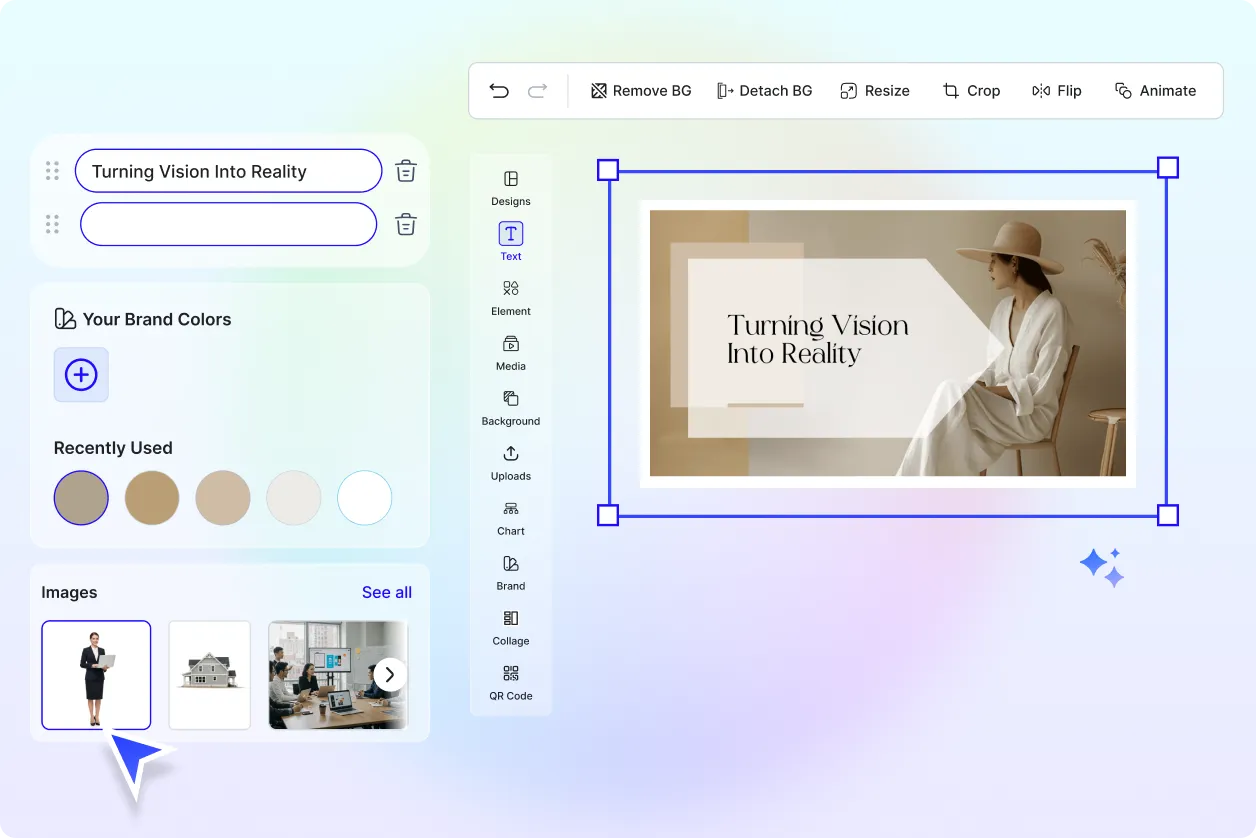Click the redo arrow icon
1256x838 pixels.
click(x=537, y=91)
